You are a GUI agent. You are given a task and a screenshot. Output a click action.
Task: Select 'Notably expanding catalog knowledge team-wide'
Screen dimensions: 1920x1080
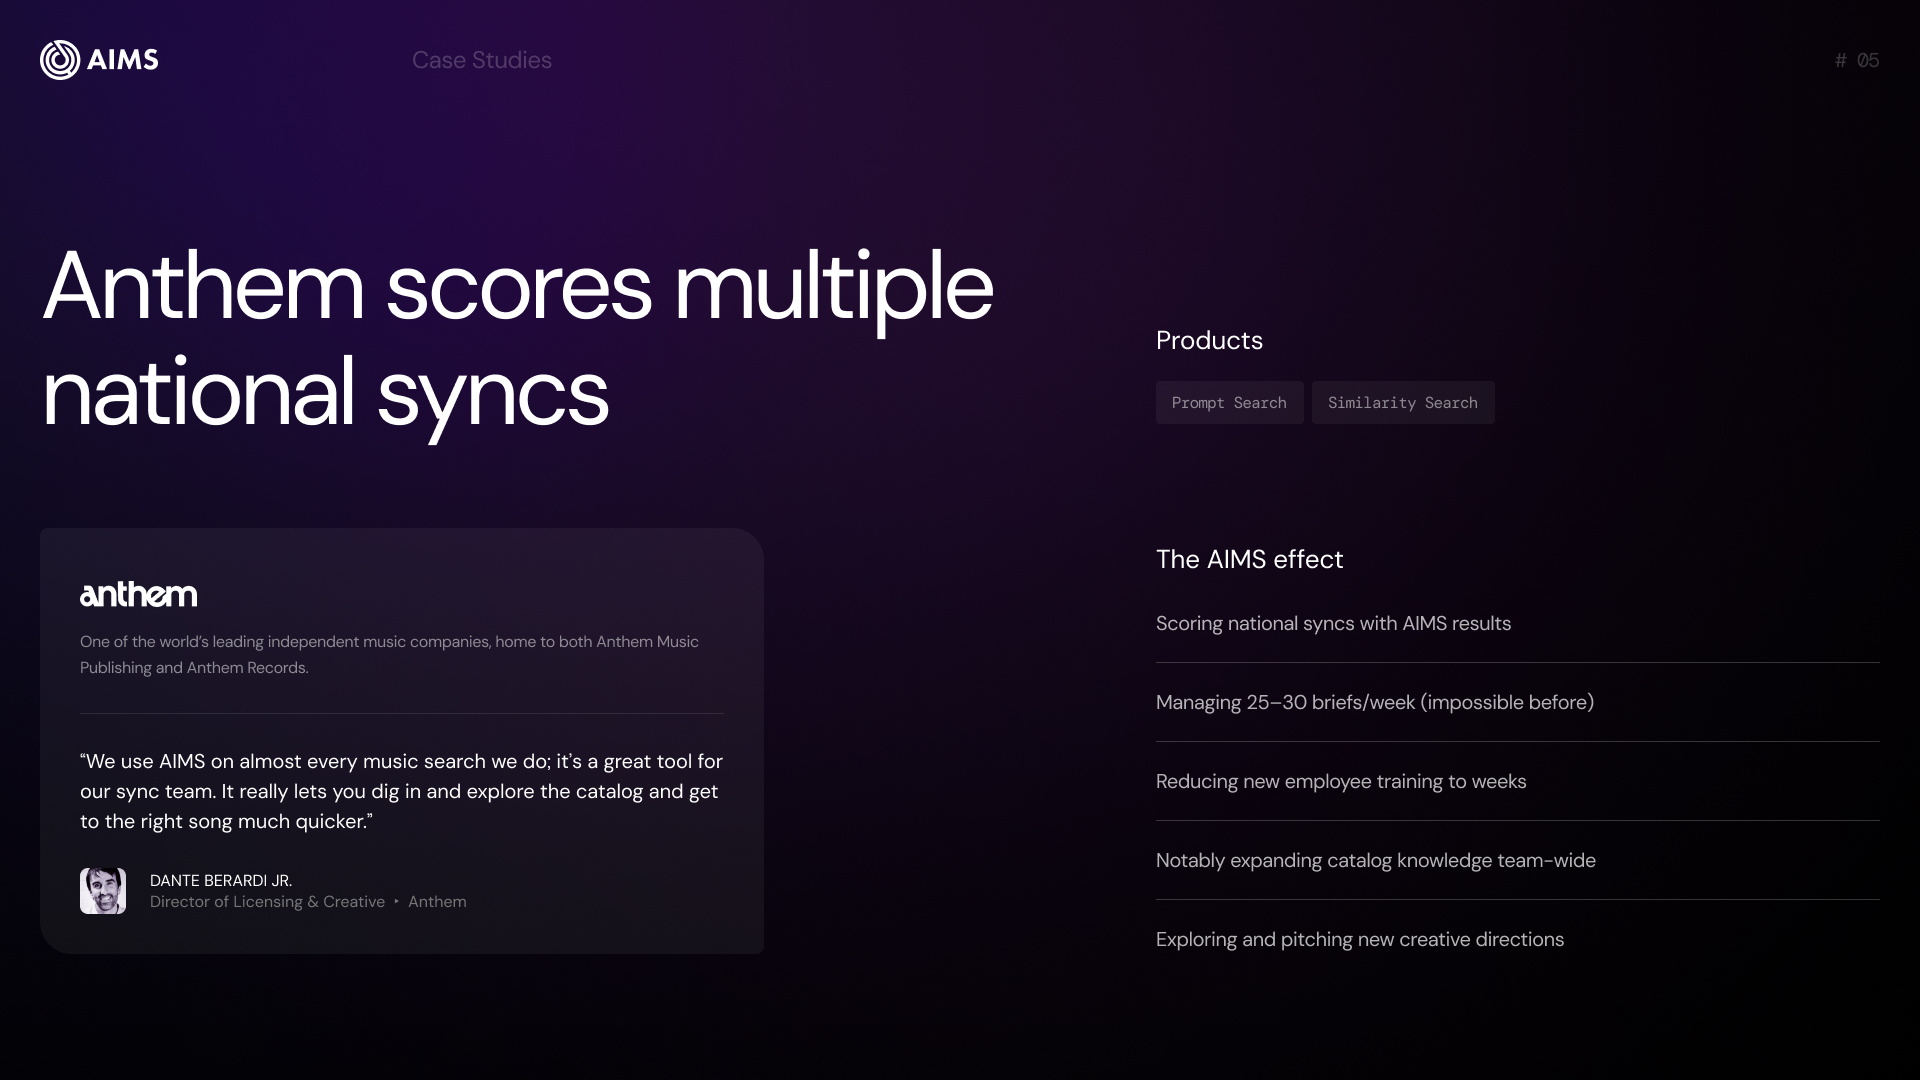pyautogui.click(x=1376, y=860)
